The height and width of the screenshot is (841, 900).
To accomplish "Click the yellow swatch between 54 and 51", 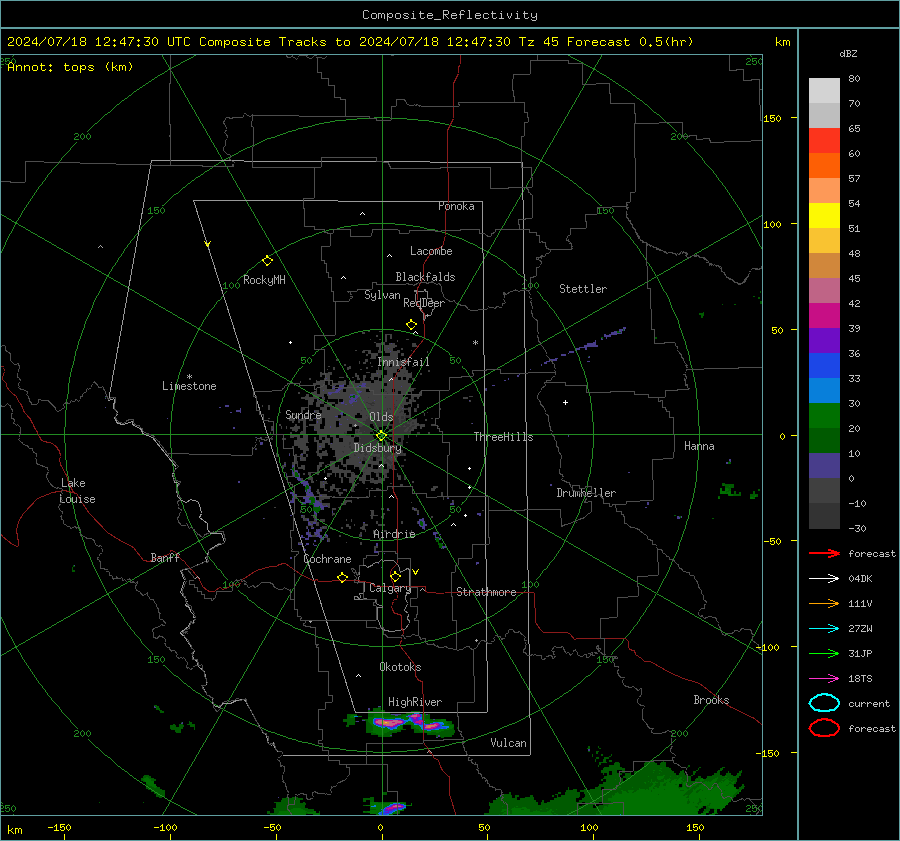I will pyautogui.click(x=824, y=215).
